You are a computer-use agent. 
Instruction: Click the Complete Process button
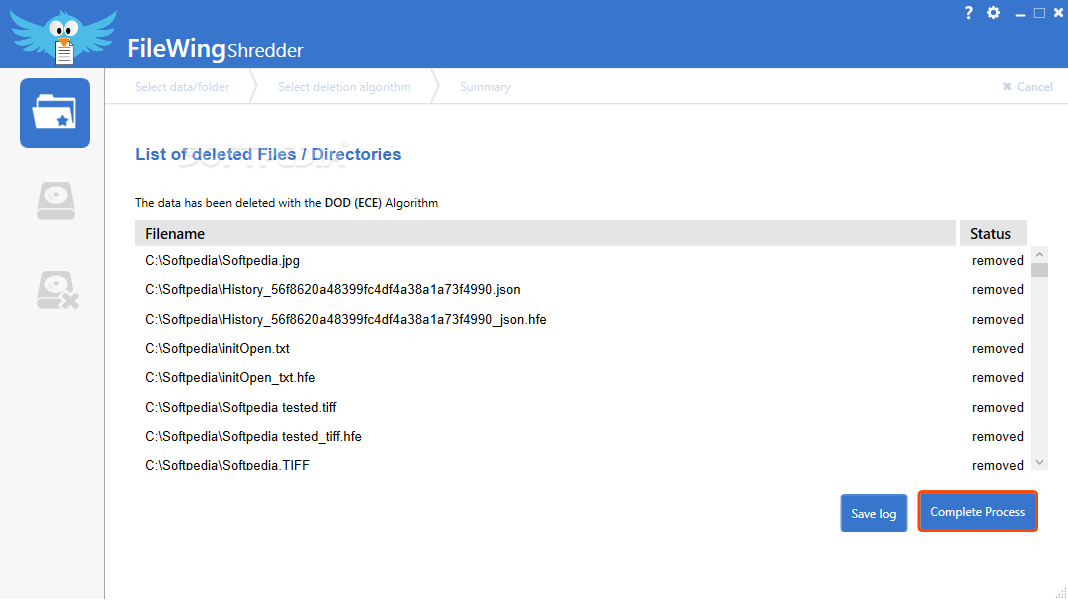977,511
